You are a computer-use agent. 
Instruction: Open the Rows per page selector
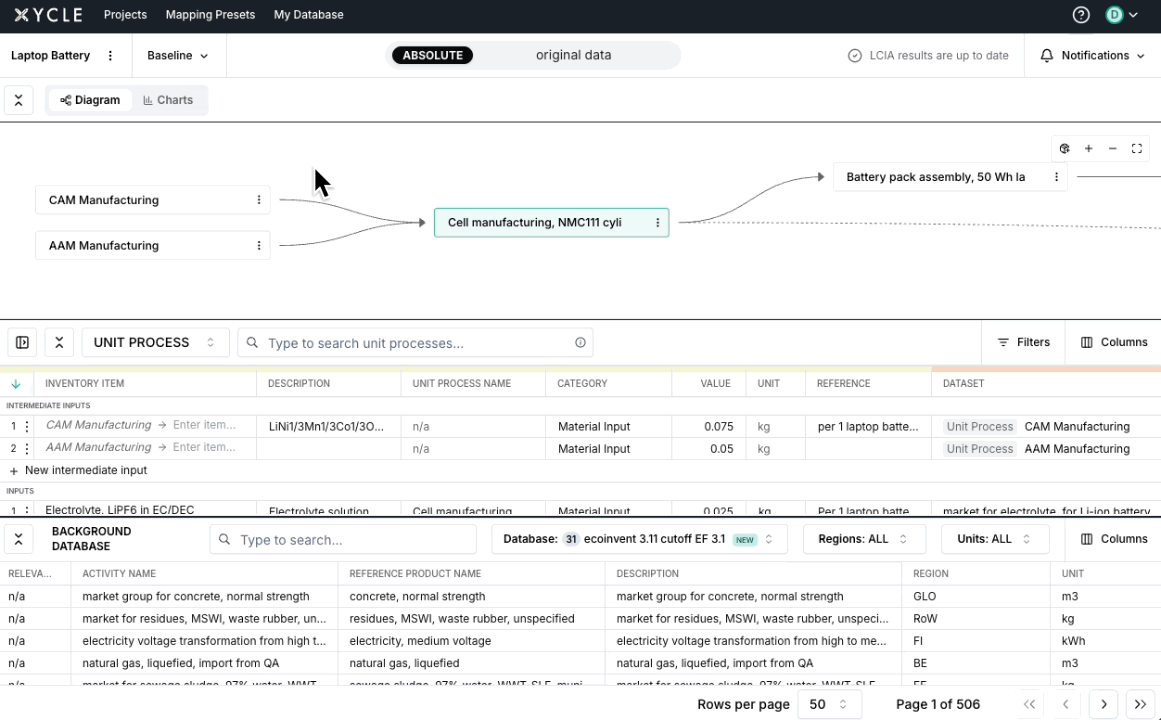(x=829, y=704)
